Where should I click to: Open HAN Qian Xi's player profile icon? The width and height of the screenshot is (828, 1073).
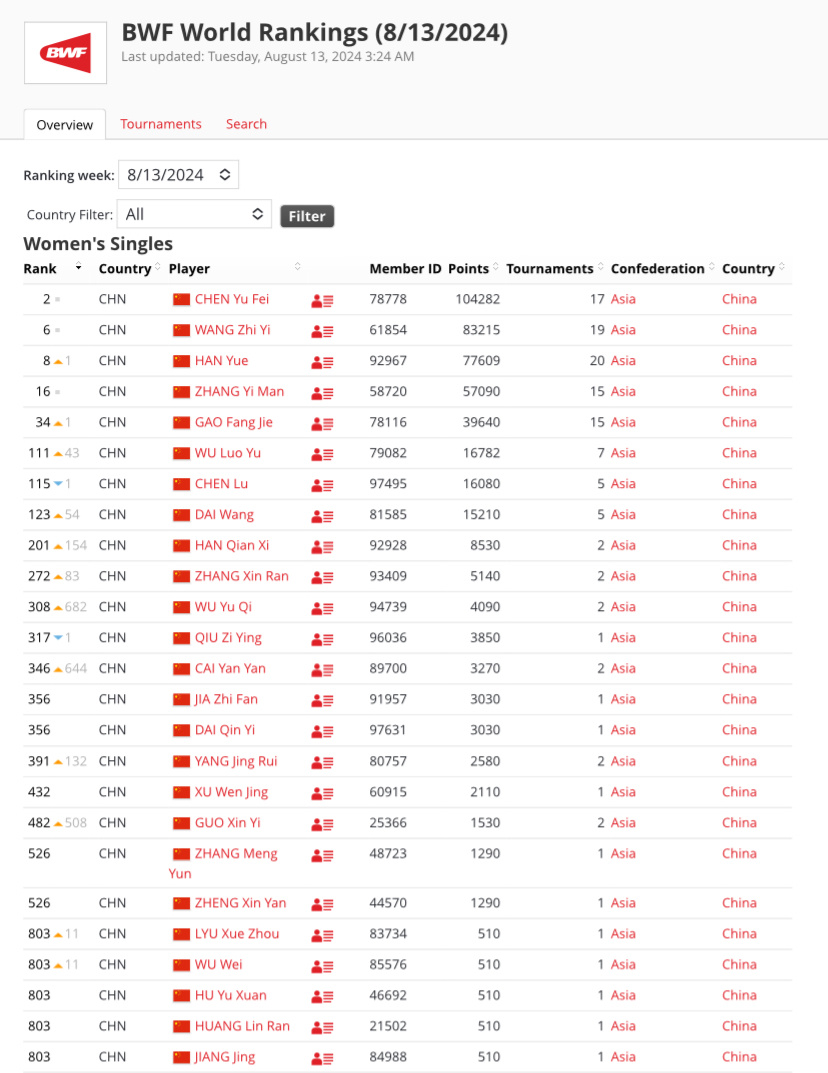(x=322, y=547)
